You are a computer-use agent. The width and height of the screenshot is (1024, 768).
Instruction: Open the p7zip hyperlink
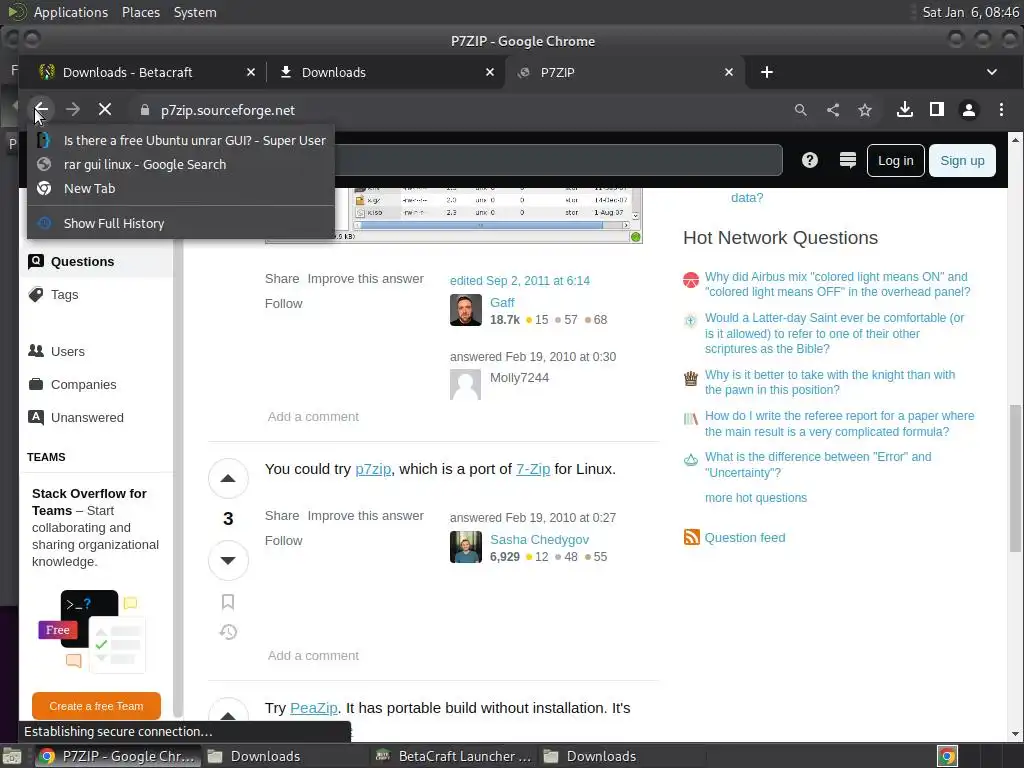coord(373,469)
